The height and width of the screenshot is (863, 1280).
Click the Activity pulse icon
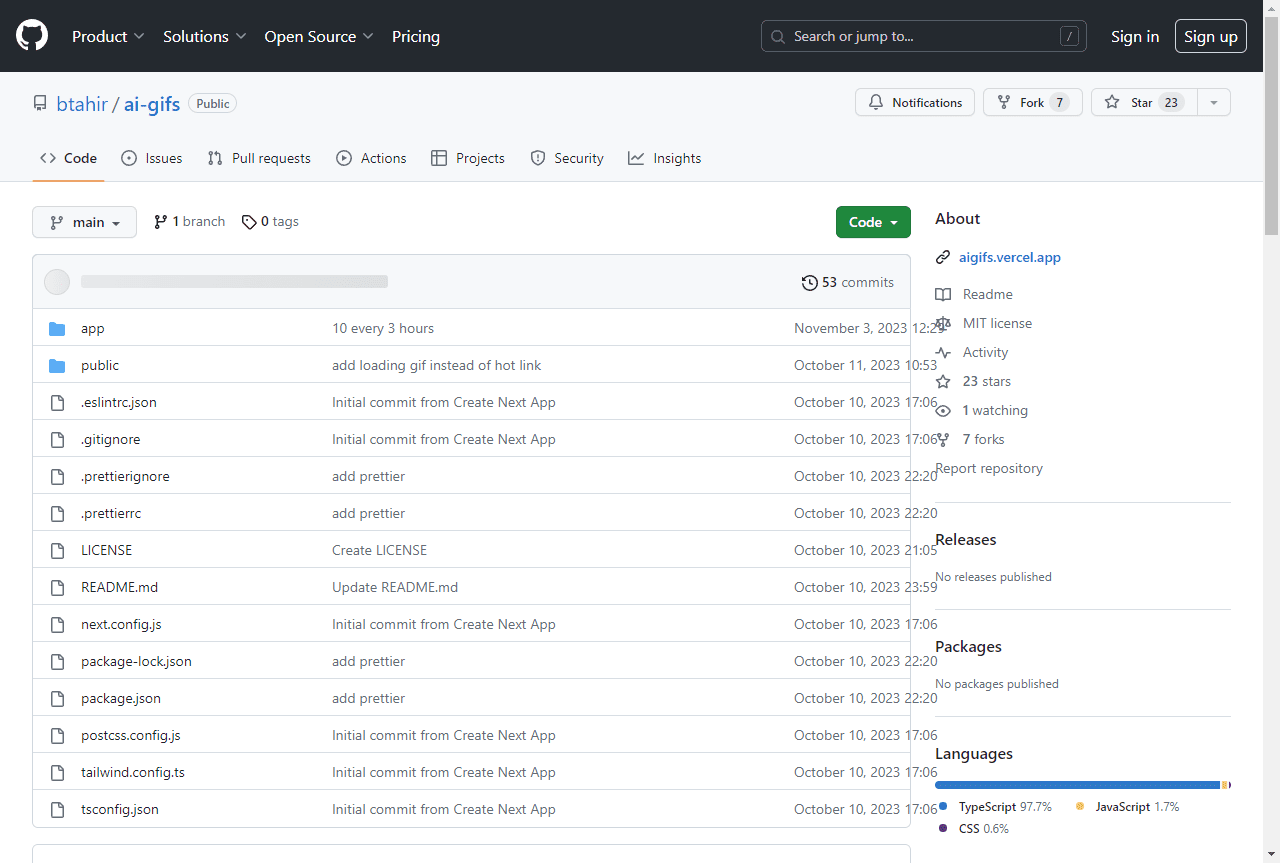943,352
